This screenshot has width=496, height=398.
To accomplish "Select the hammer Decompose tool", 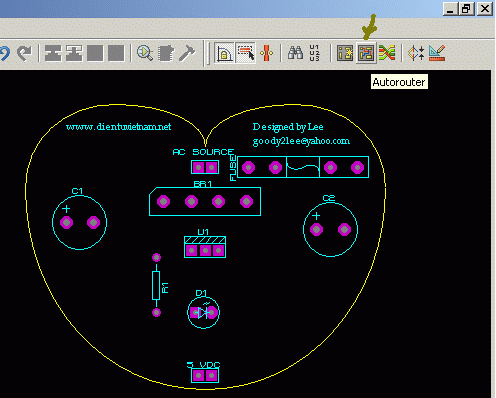I will [x=187, y=53].
